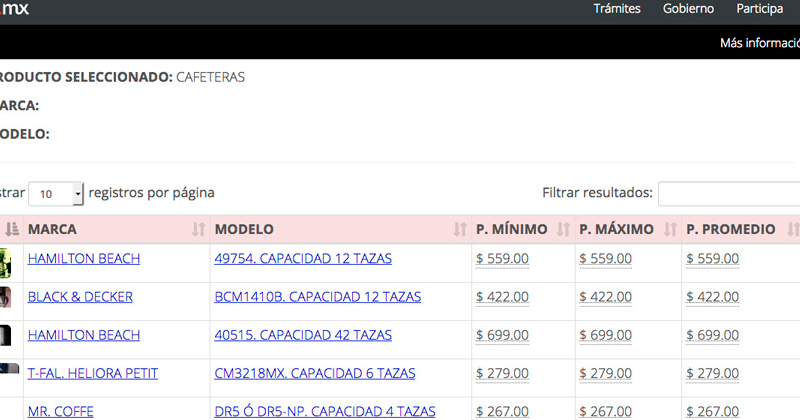This screenshot has height=420, width=800.
Task: Sort by P. MÍNIMO column arrows
Action: [x=563, y=230]
